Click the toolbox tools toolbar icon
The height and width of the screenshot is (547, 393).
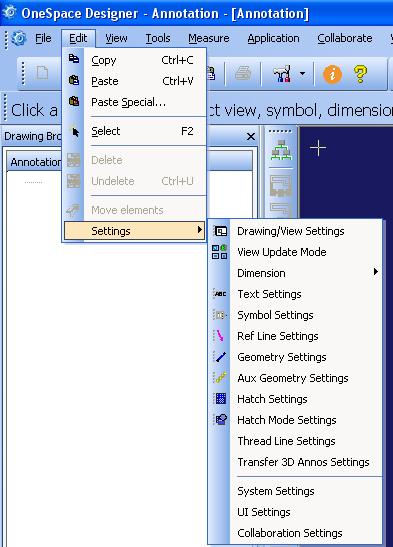click(282, 73)
